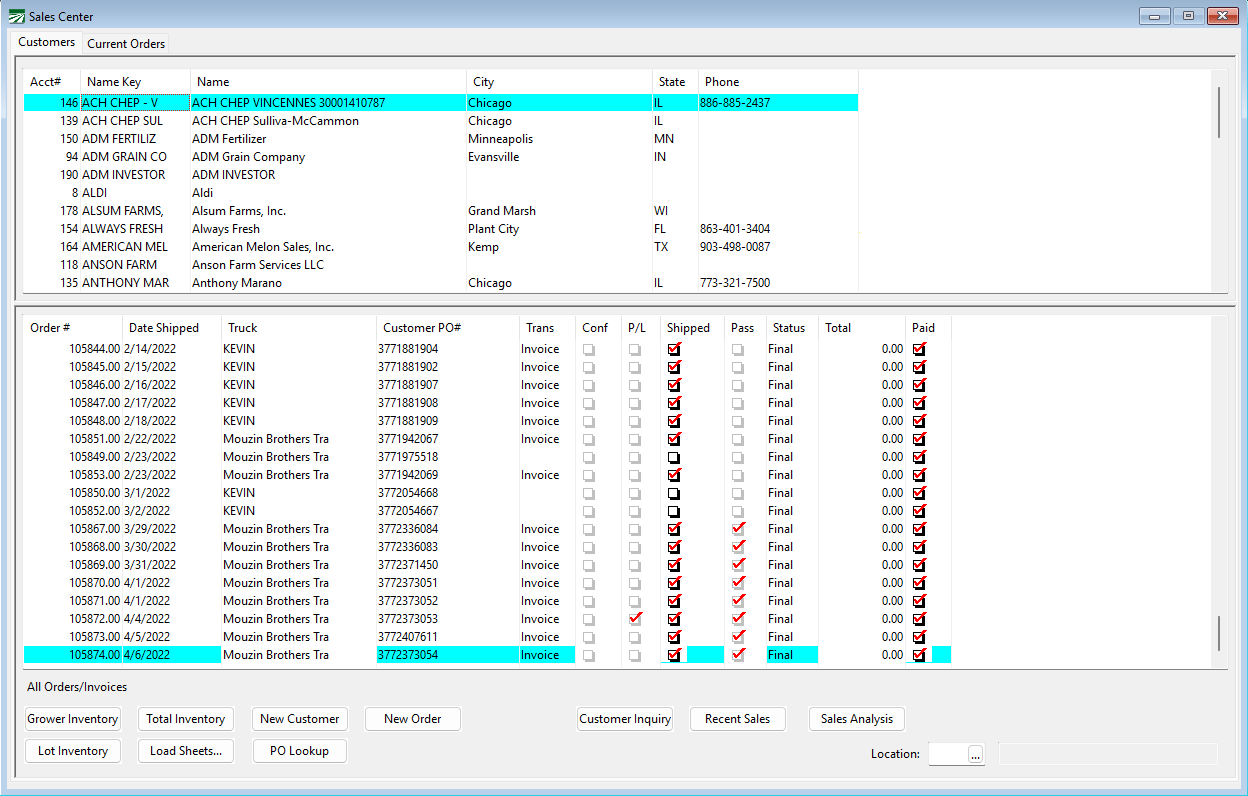The image size is (1248, 796).
Task: Create a New Order
Action: 413,719
